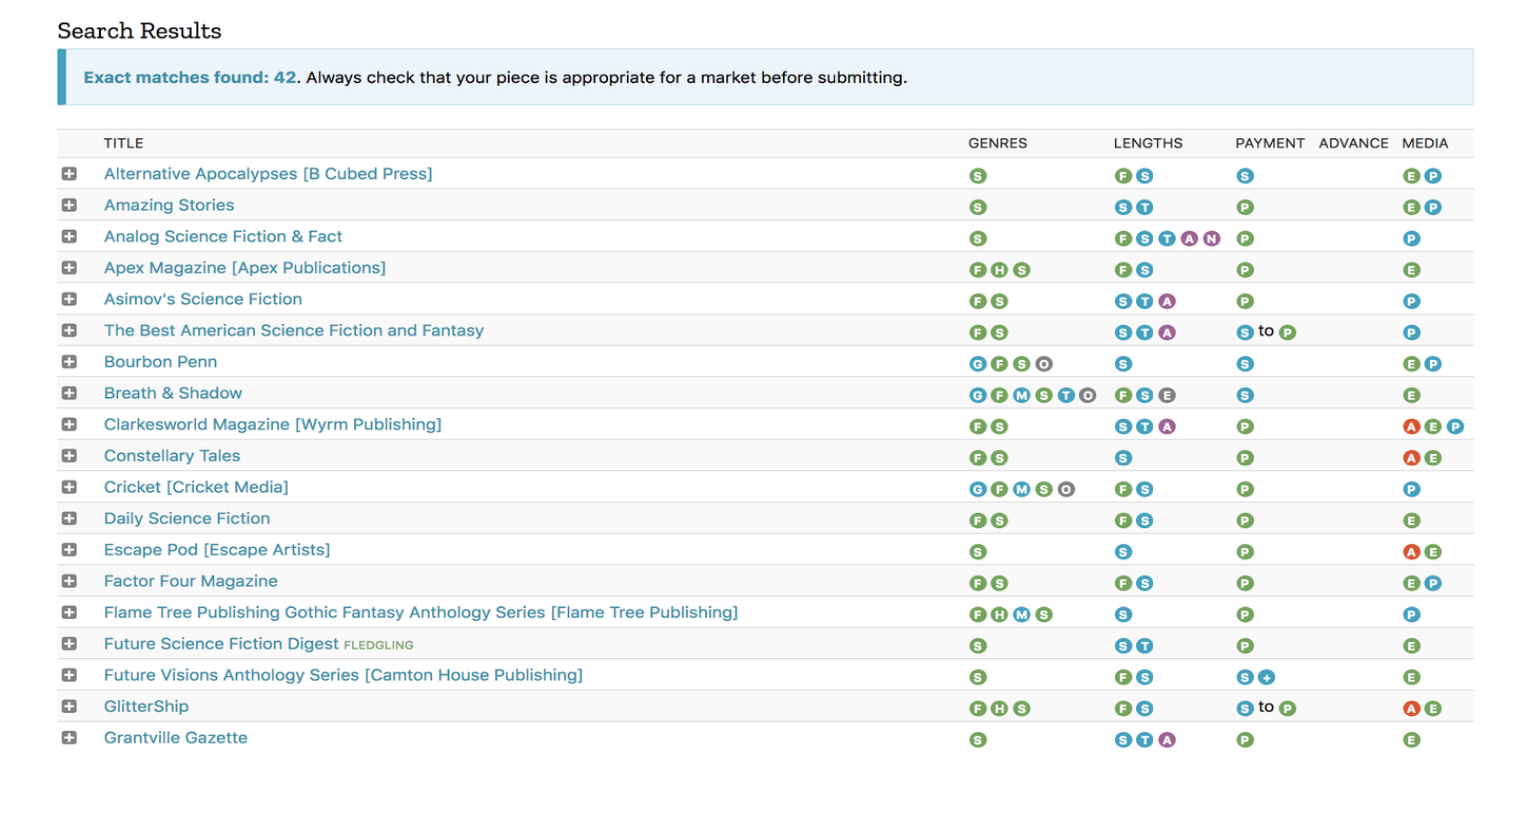Click the E media icon for Daily Science Fiction

click(1411, 521)
